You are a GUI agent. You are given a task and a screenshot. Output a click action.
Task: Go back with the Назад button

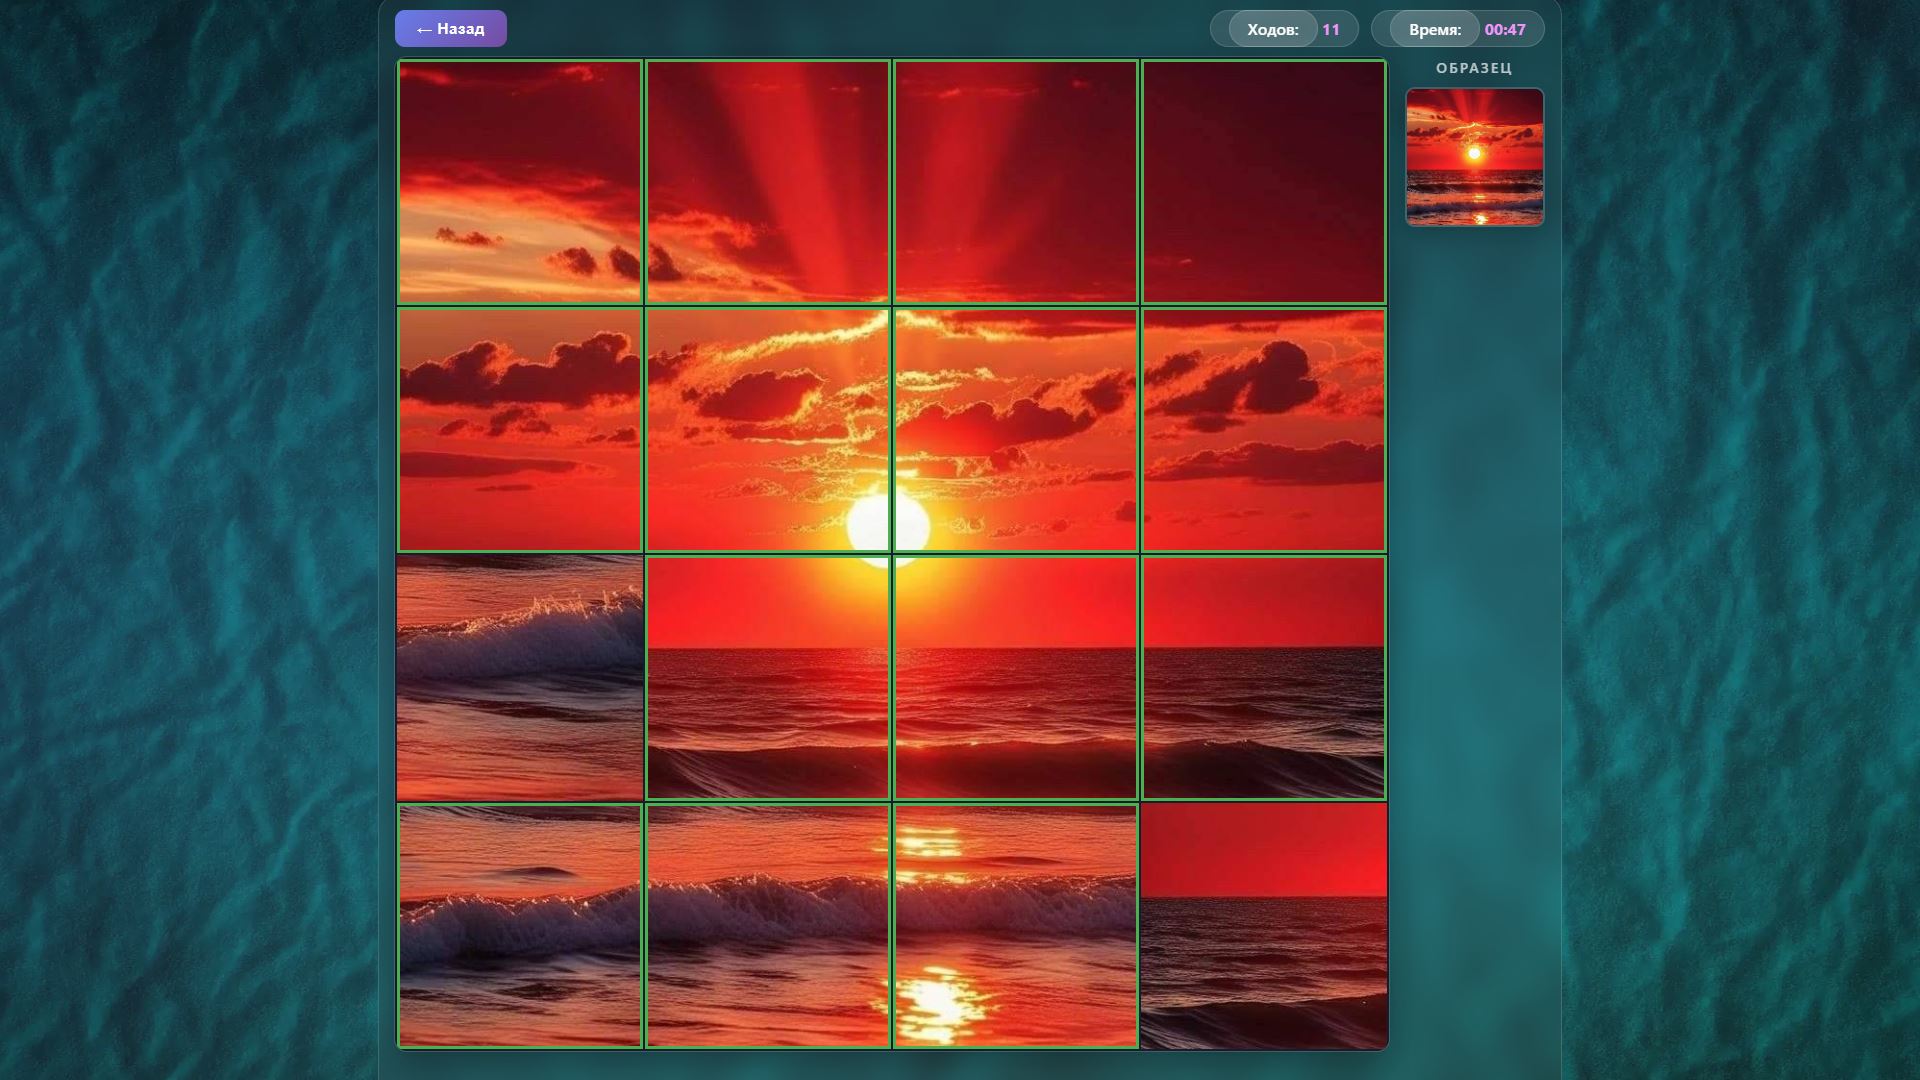[x=451, y=29]
